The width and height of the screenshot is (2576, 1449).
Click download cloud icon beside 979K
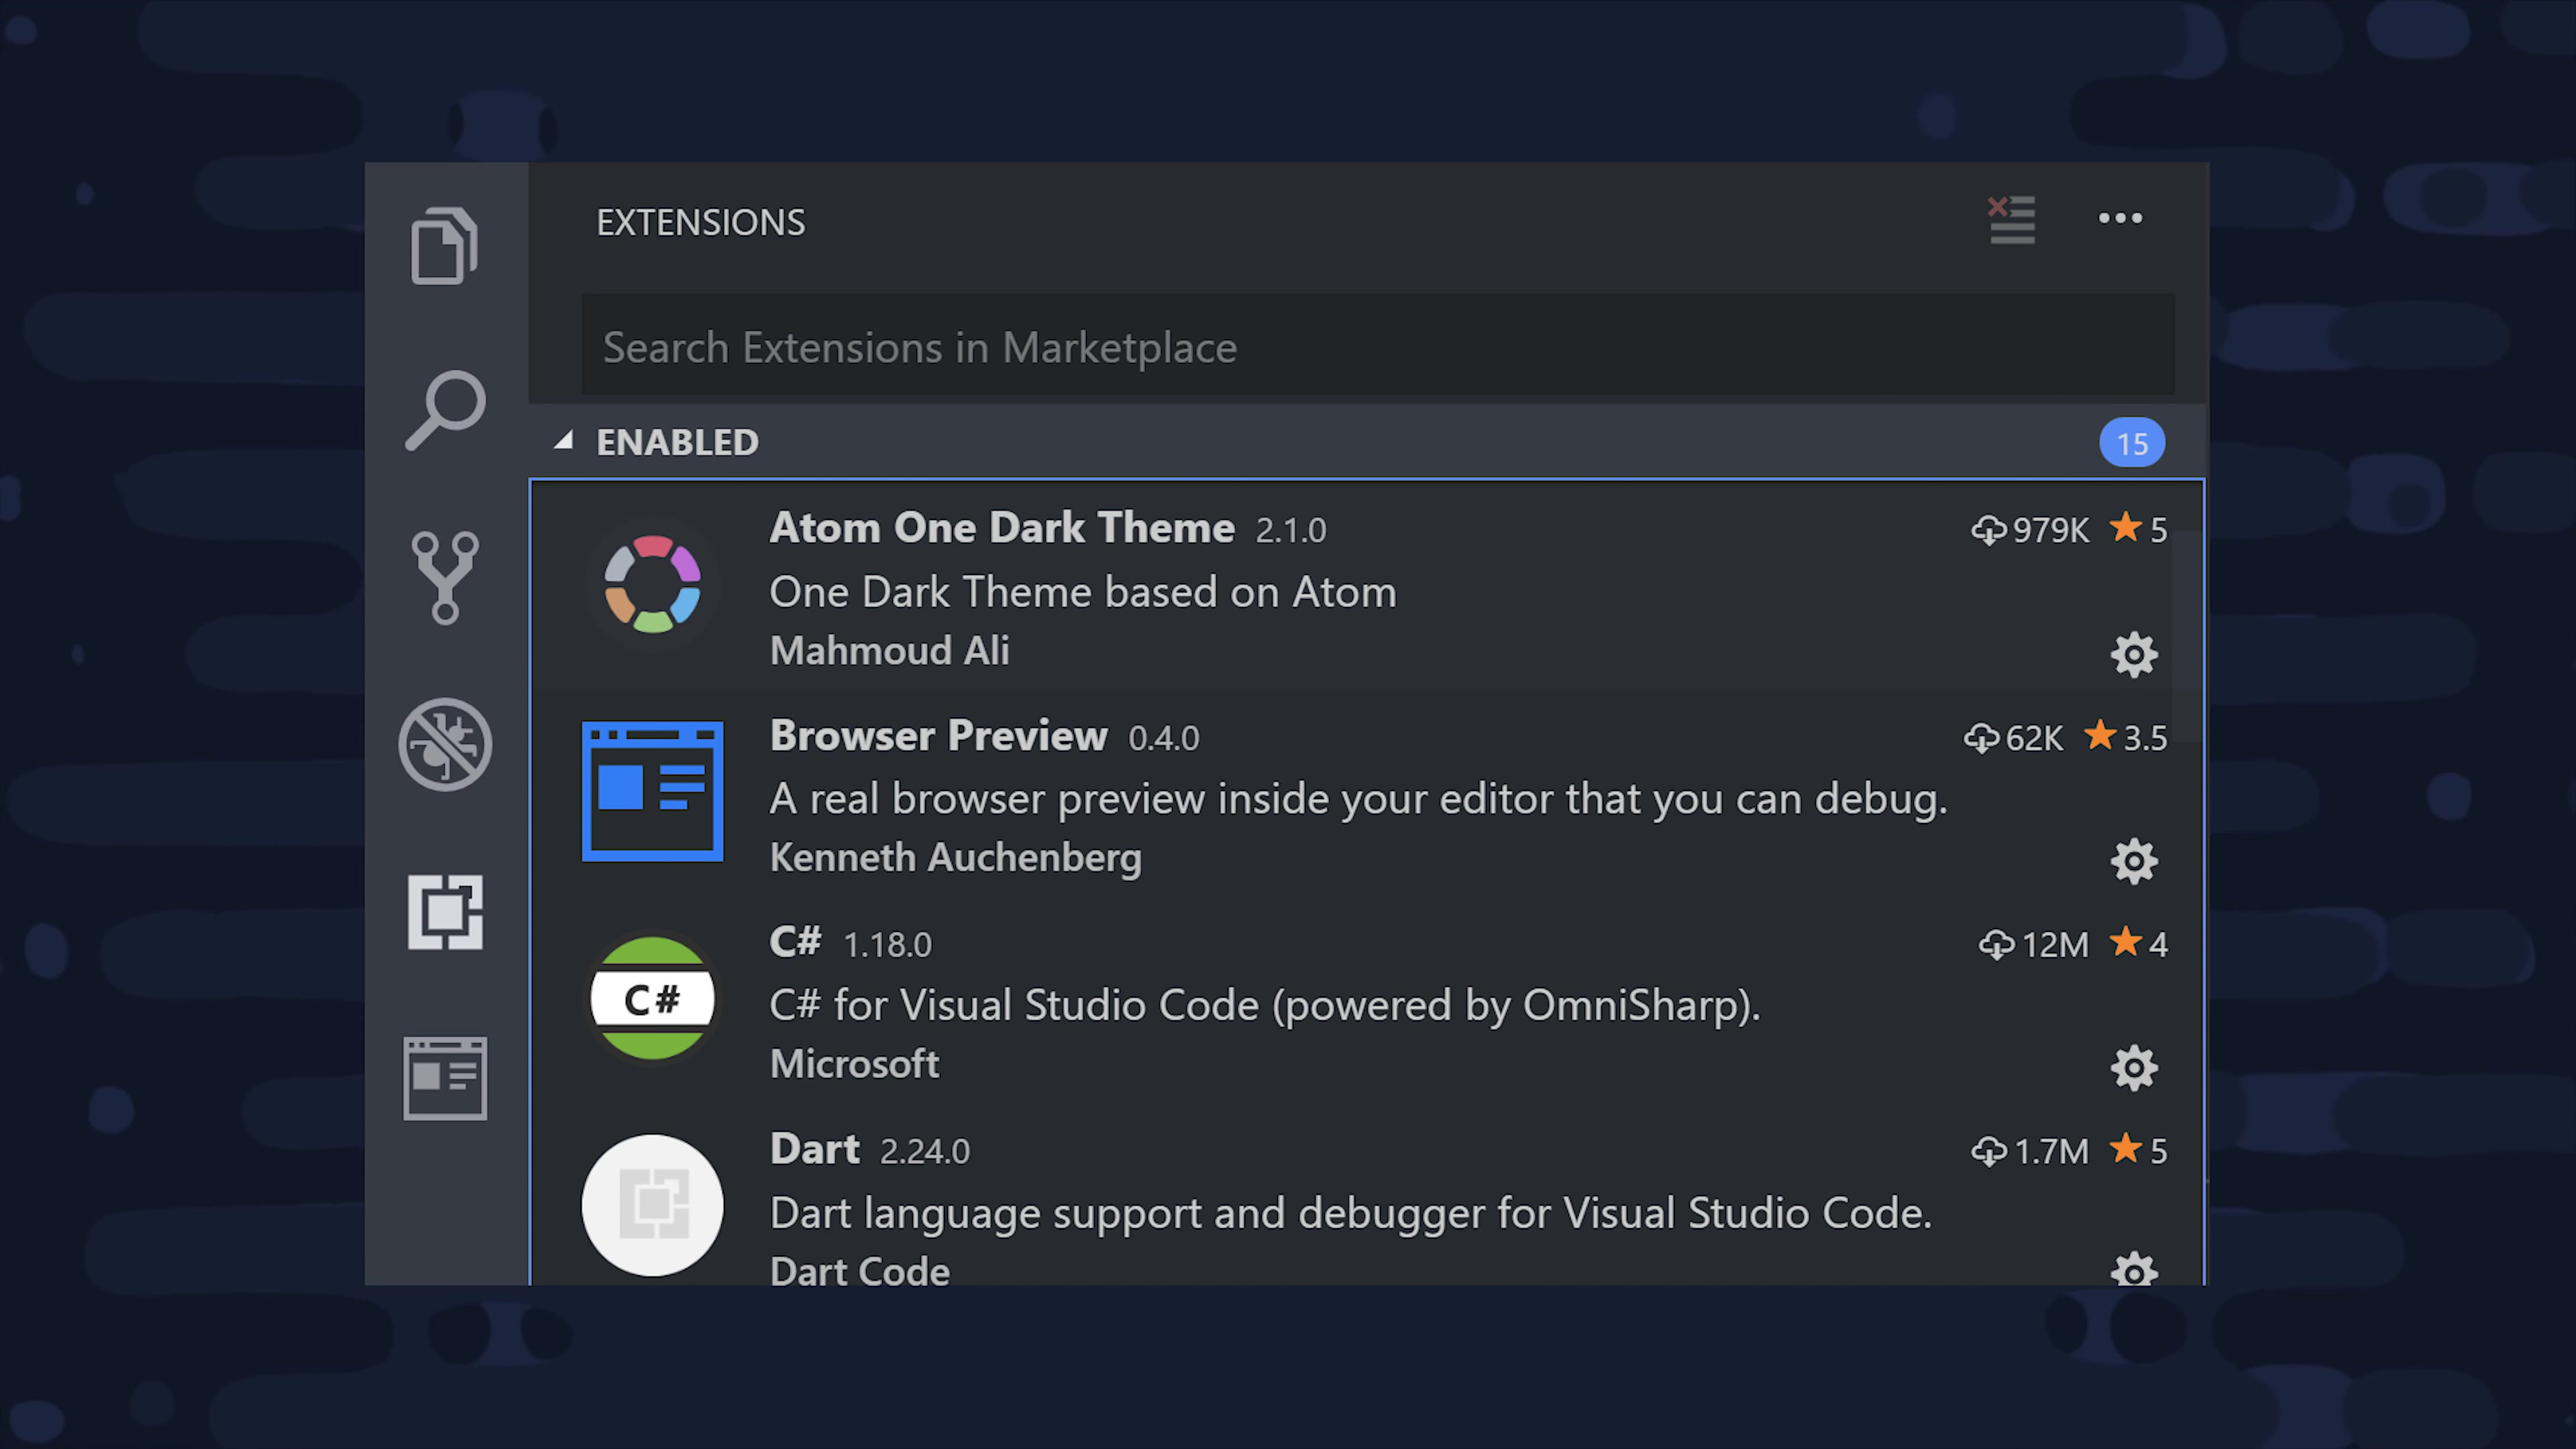click(1988, 530)
